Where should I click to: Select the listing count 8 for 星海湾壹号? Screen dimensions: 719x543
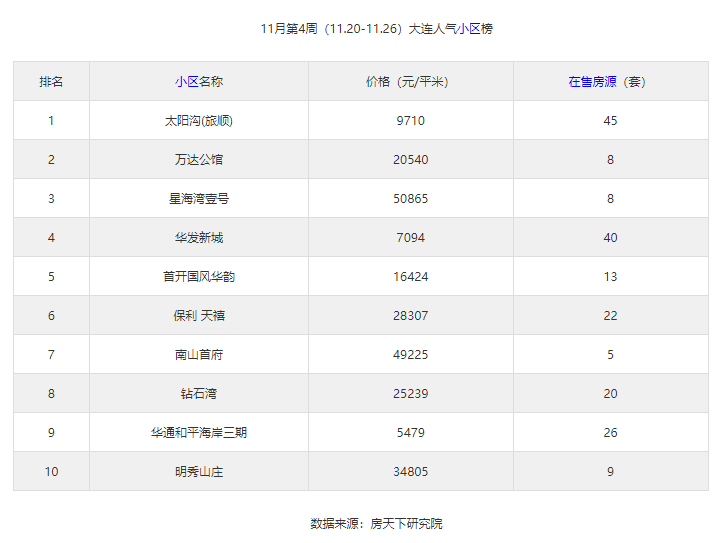(x=610, y=199)
